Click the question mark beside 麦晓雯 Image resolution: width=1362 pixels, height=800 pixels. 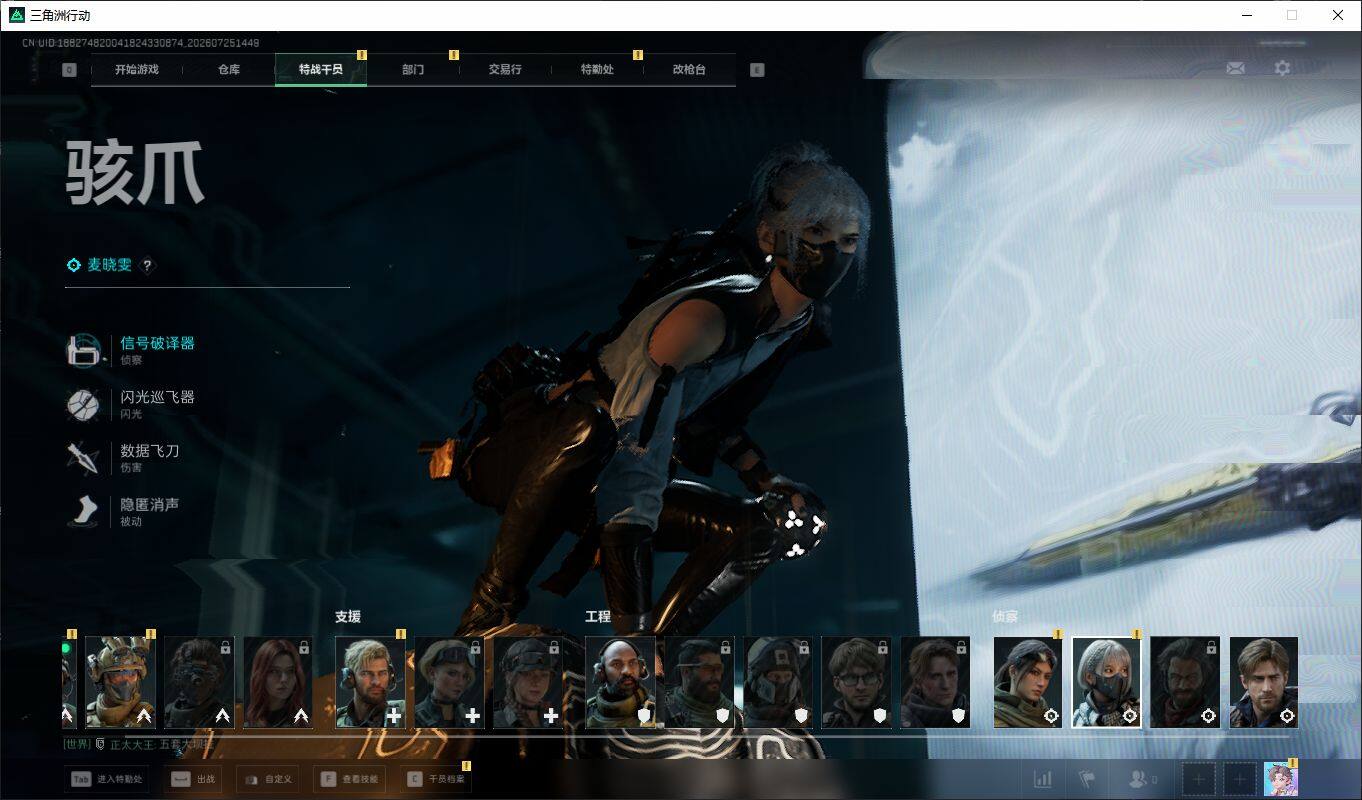click(x=147, y=266)
